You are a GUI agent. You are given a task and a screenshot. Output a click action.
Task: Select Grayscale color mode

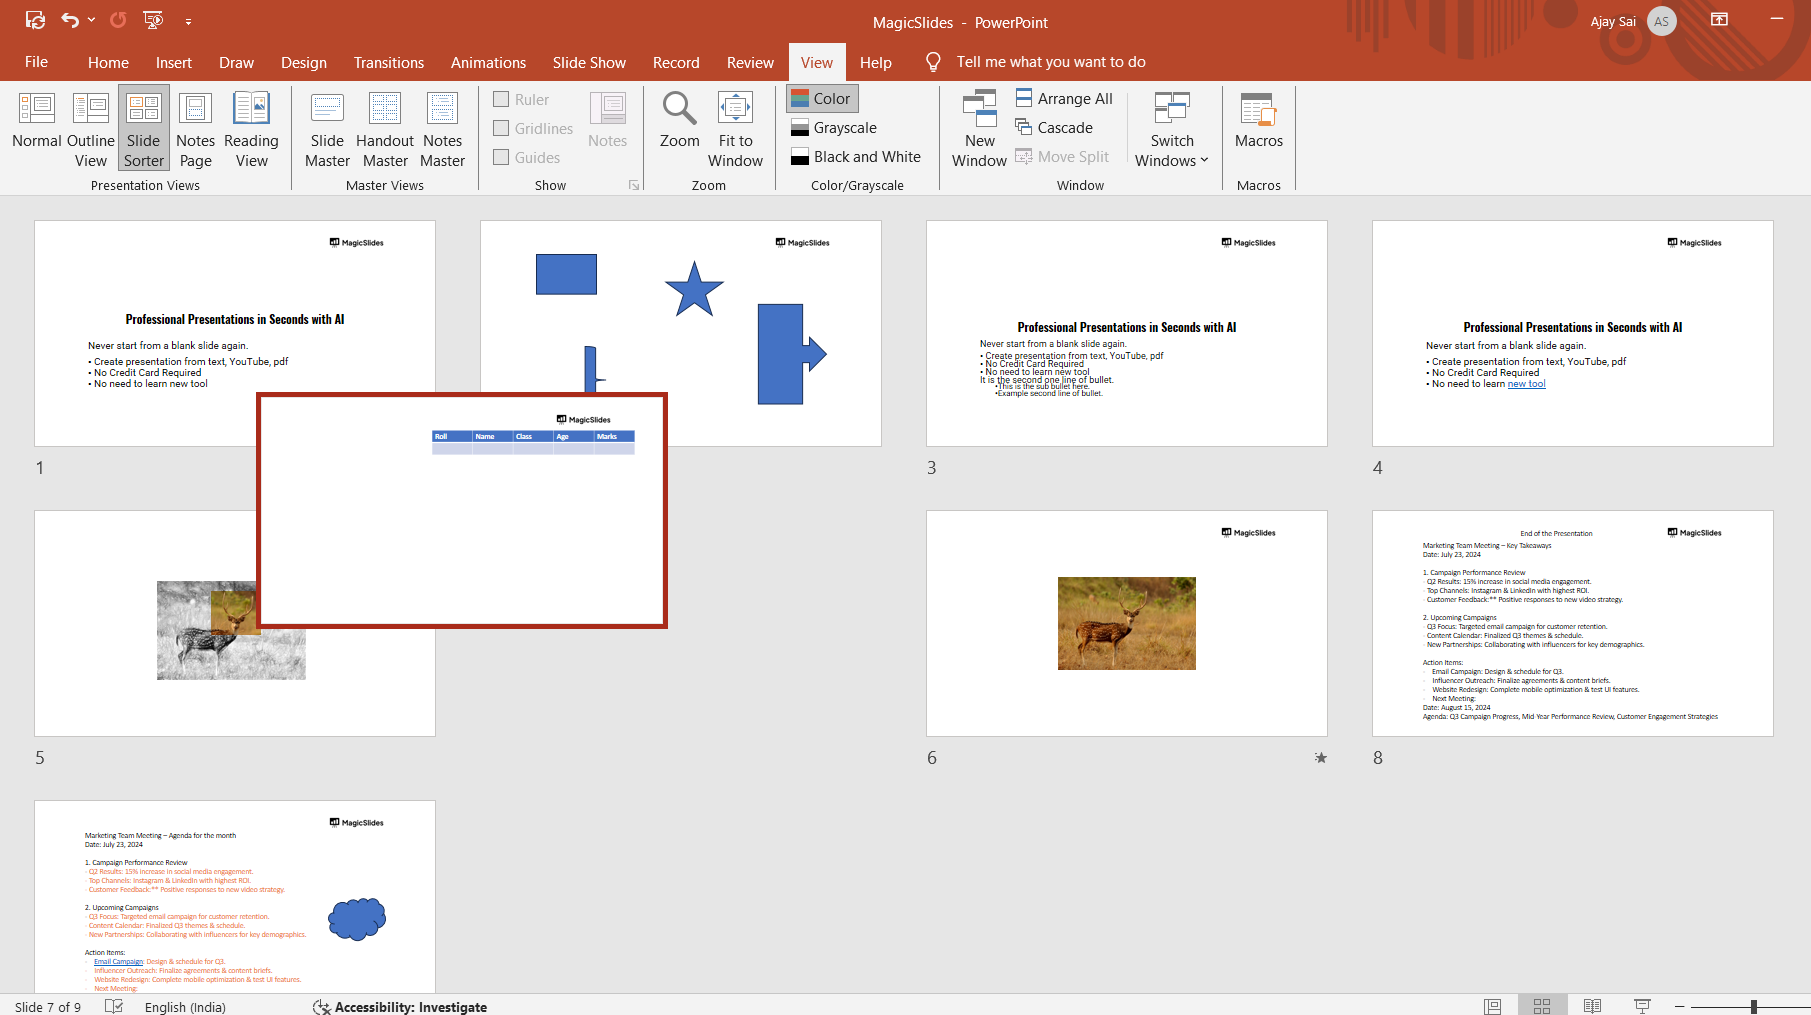[834, 128]
